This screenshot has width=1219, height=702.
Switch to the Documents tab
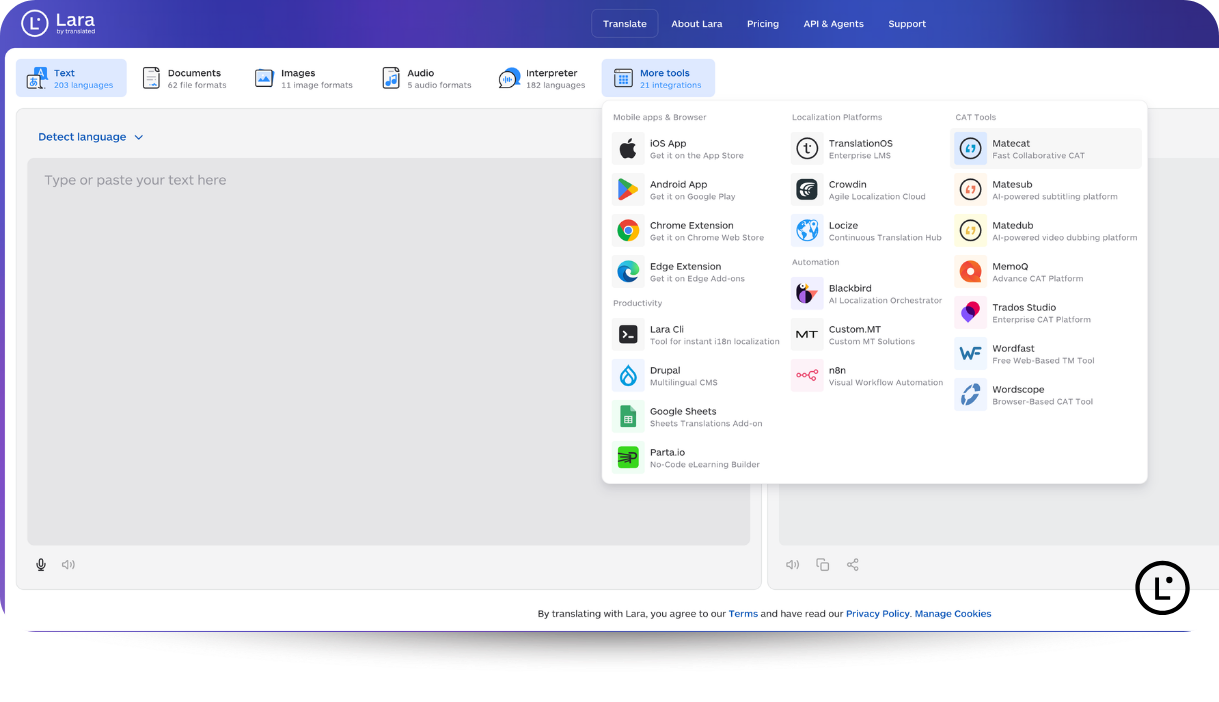point(185,78)
